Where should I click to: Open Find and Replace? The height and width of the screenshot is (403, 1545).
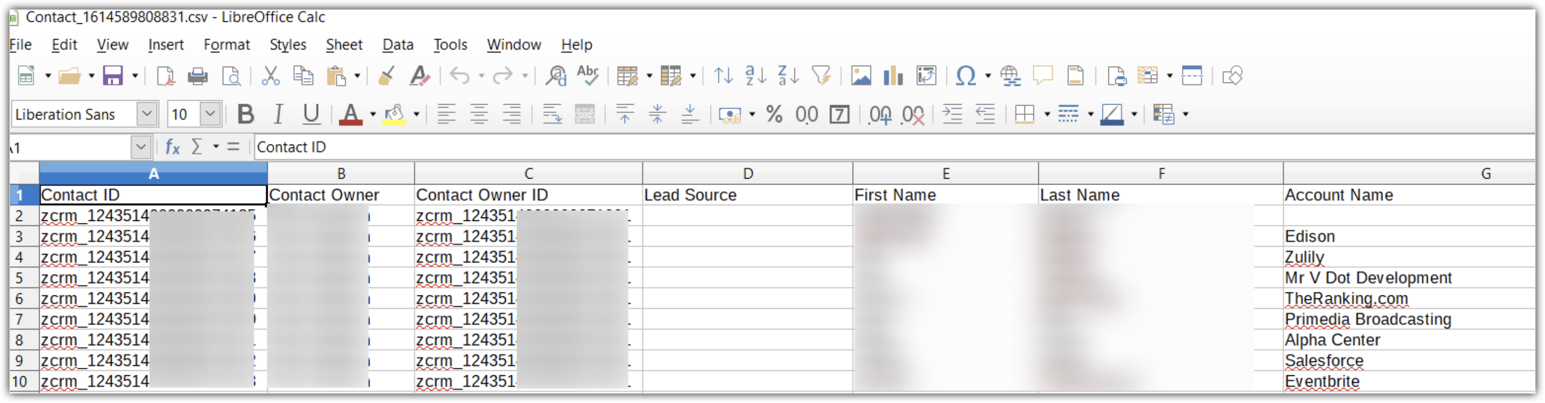tap(556, 76)
